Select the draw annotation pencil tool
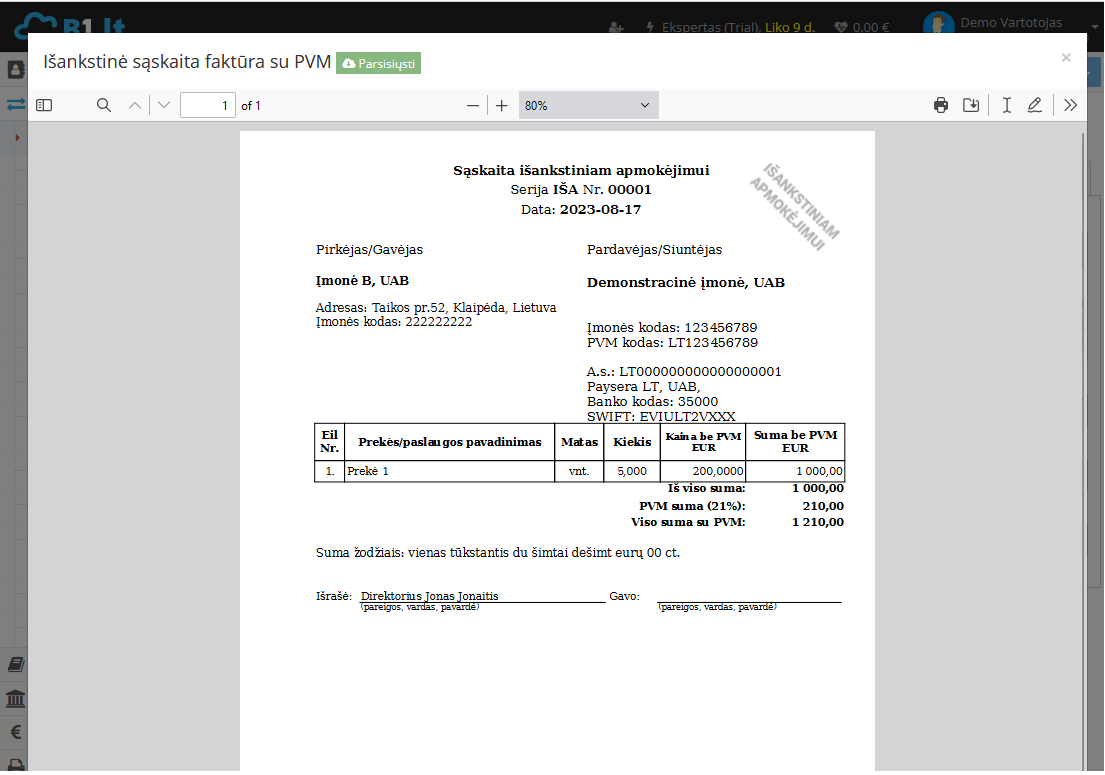 pyautogui.click(x=1035, y=105)
